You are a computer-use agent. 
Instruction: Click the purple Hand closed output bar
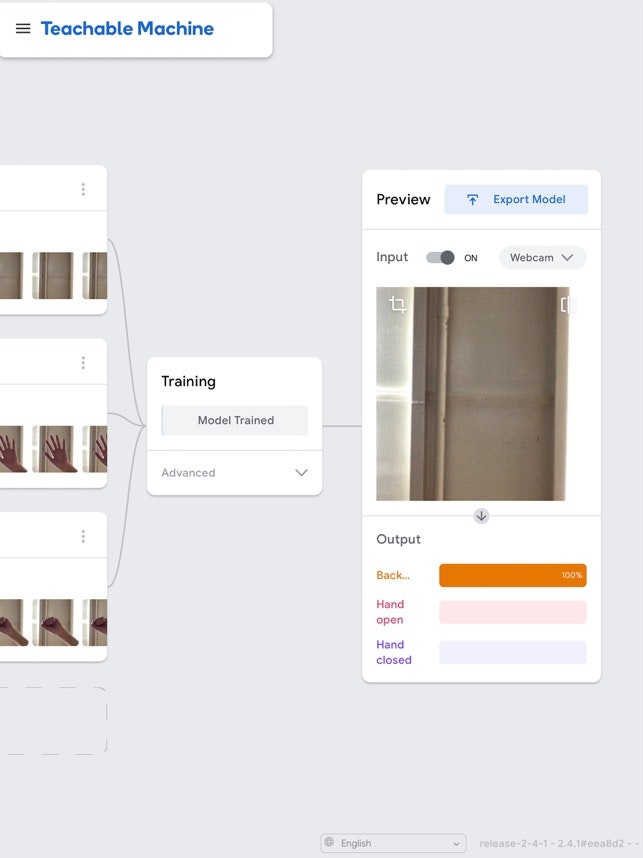click(513, 652)
